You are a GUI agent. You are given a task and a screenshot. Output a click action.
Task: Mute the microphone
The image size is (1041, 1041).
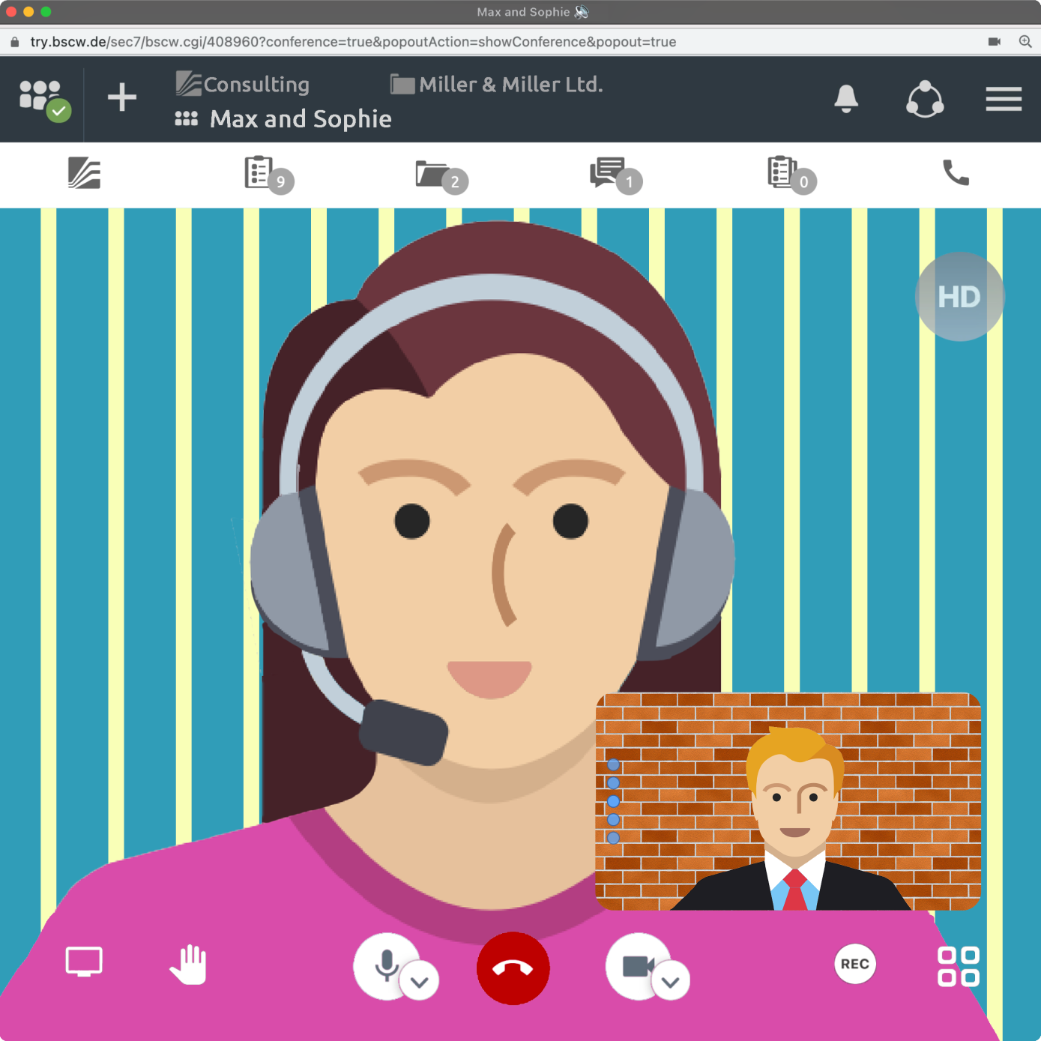tap(386, 966)
